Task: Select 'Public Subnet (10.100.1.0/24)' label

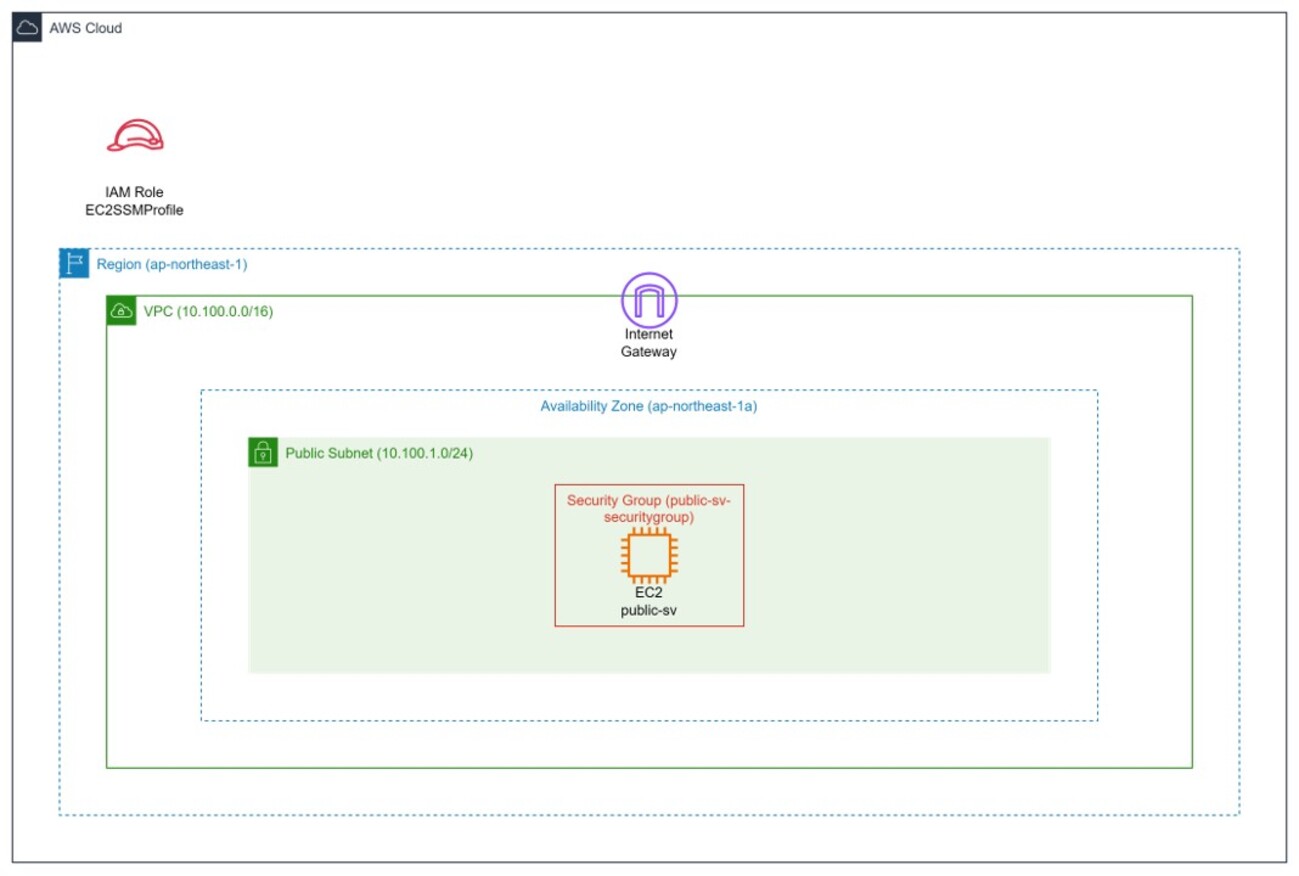Action: (x=379, y=453)
